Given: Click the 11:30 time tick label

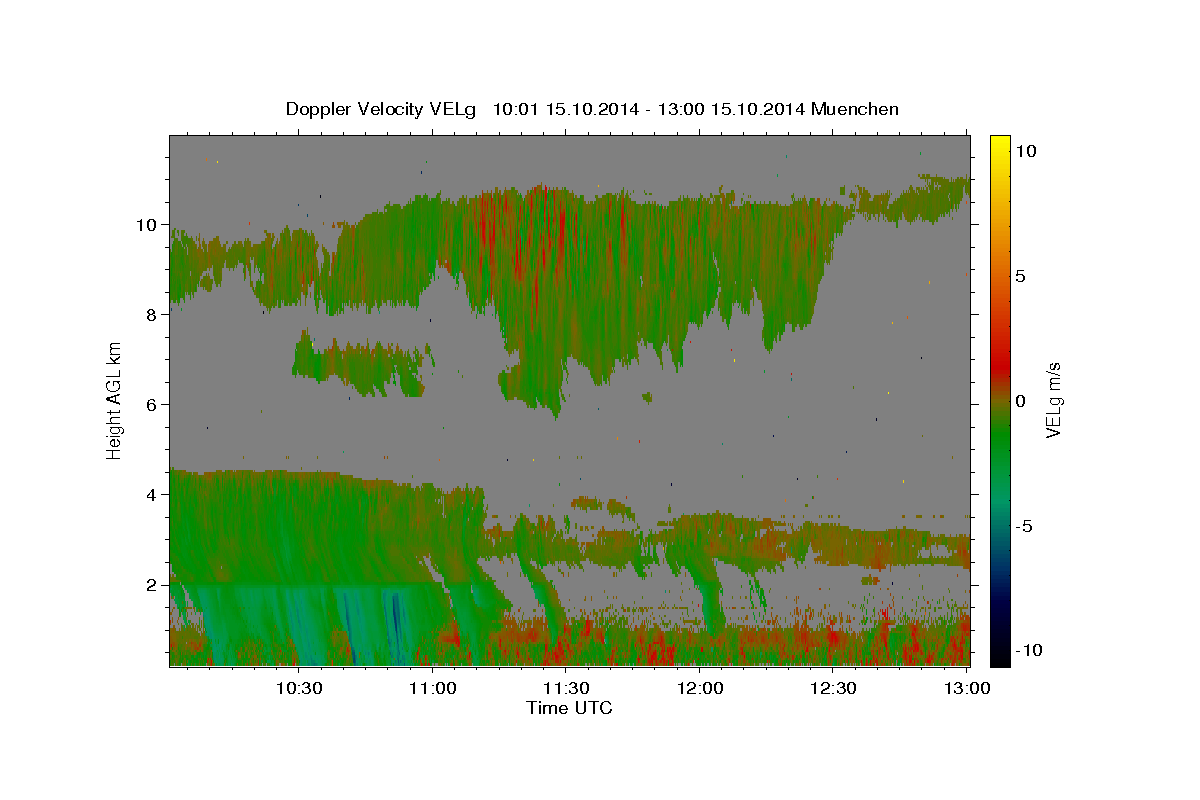Looking at the screenshot, I should click(565, 688).
